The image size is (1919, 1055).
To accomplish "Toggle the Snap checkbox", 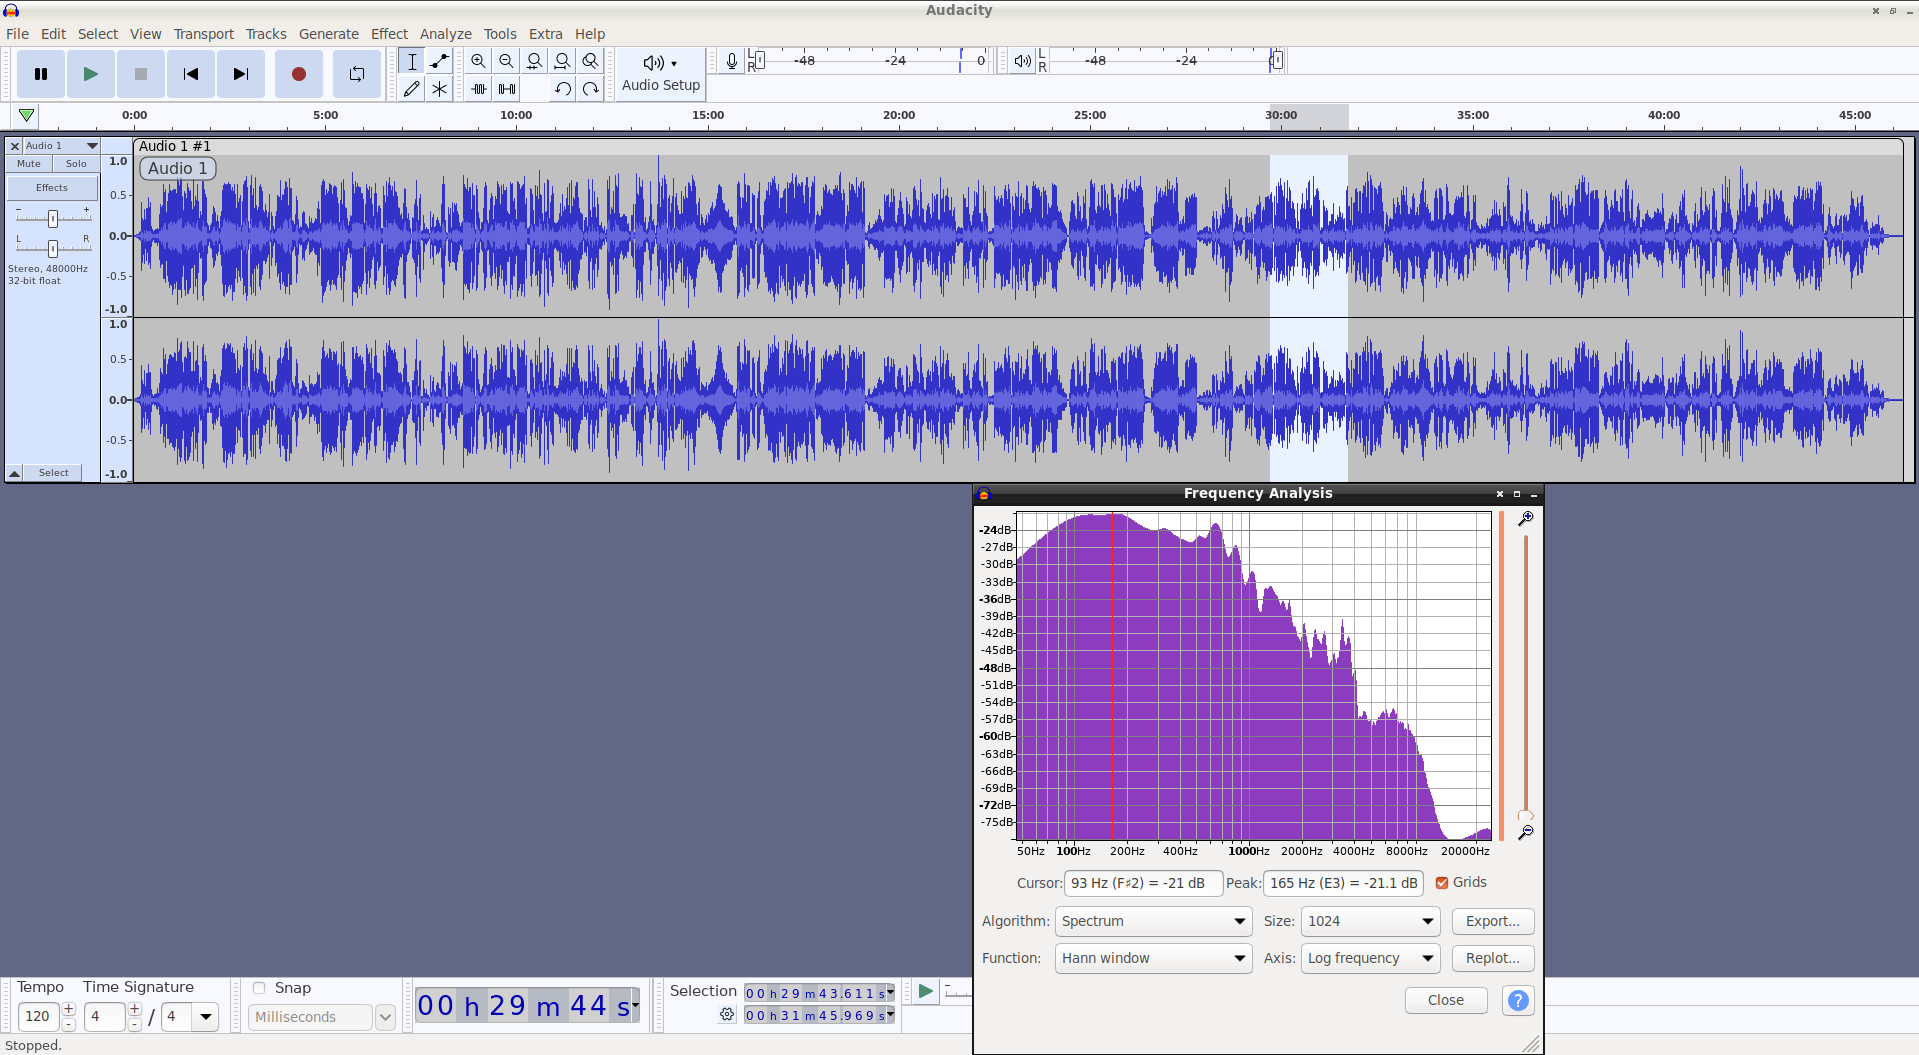I will [259, 988].
